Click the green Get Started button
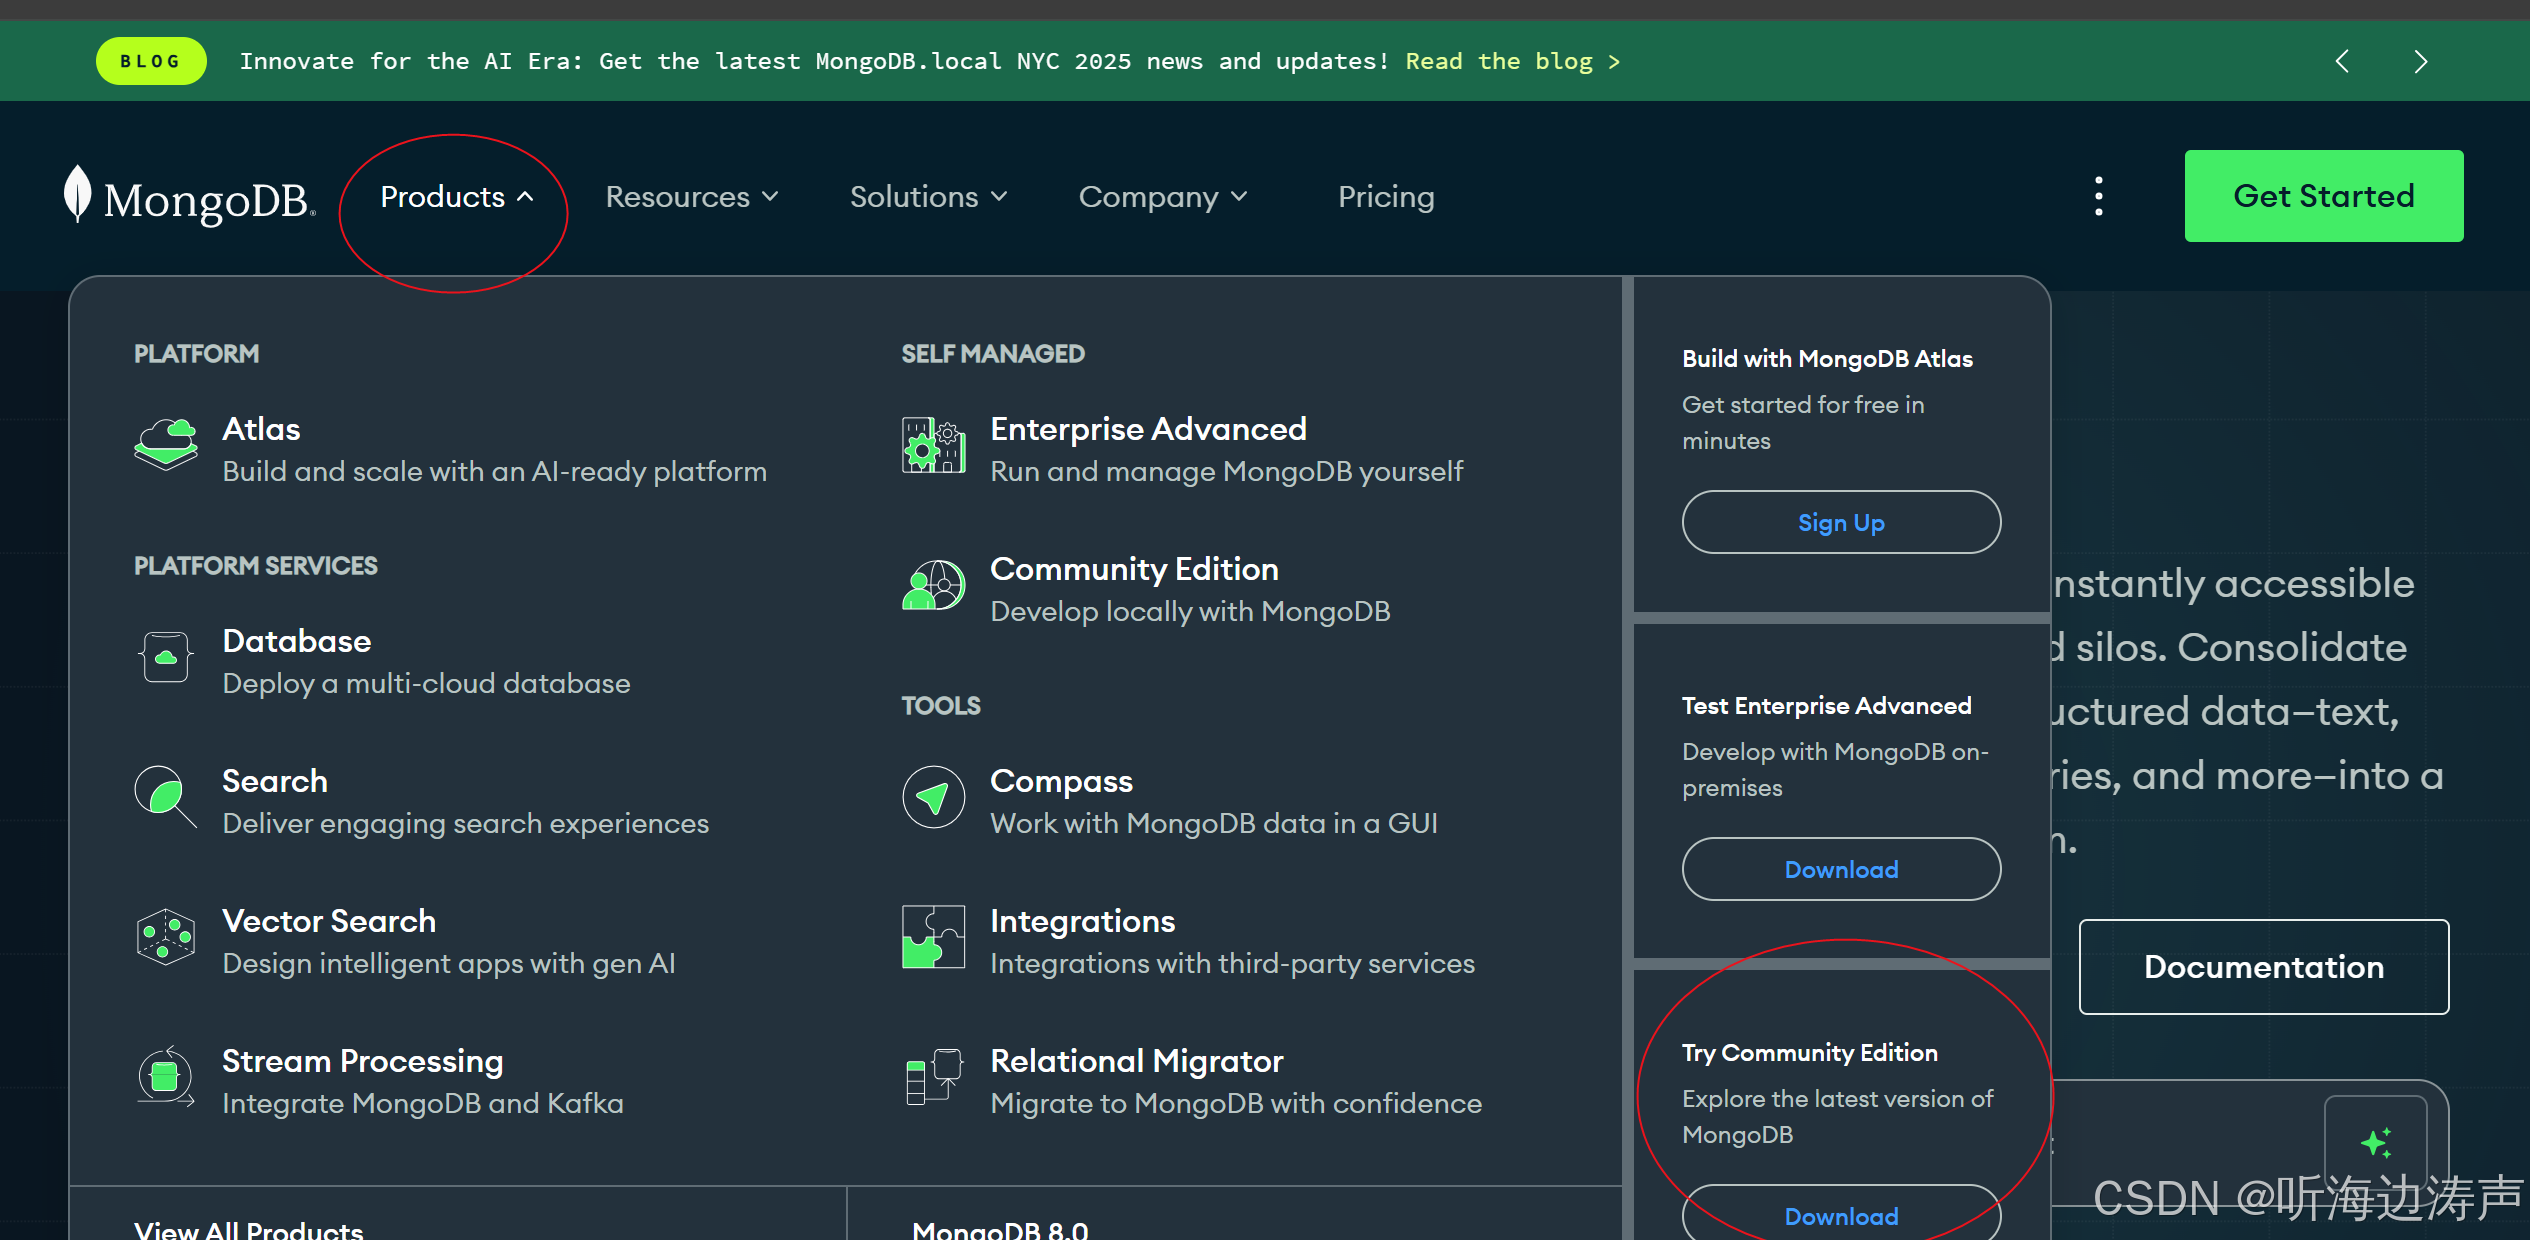 click(x=2323, y=196)
